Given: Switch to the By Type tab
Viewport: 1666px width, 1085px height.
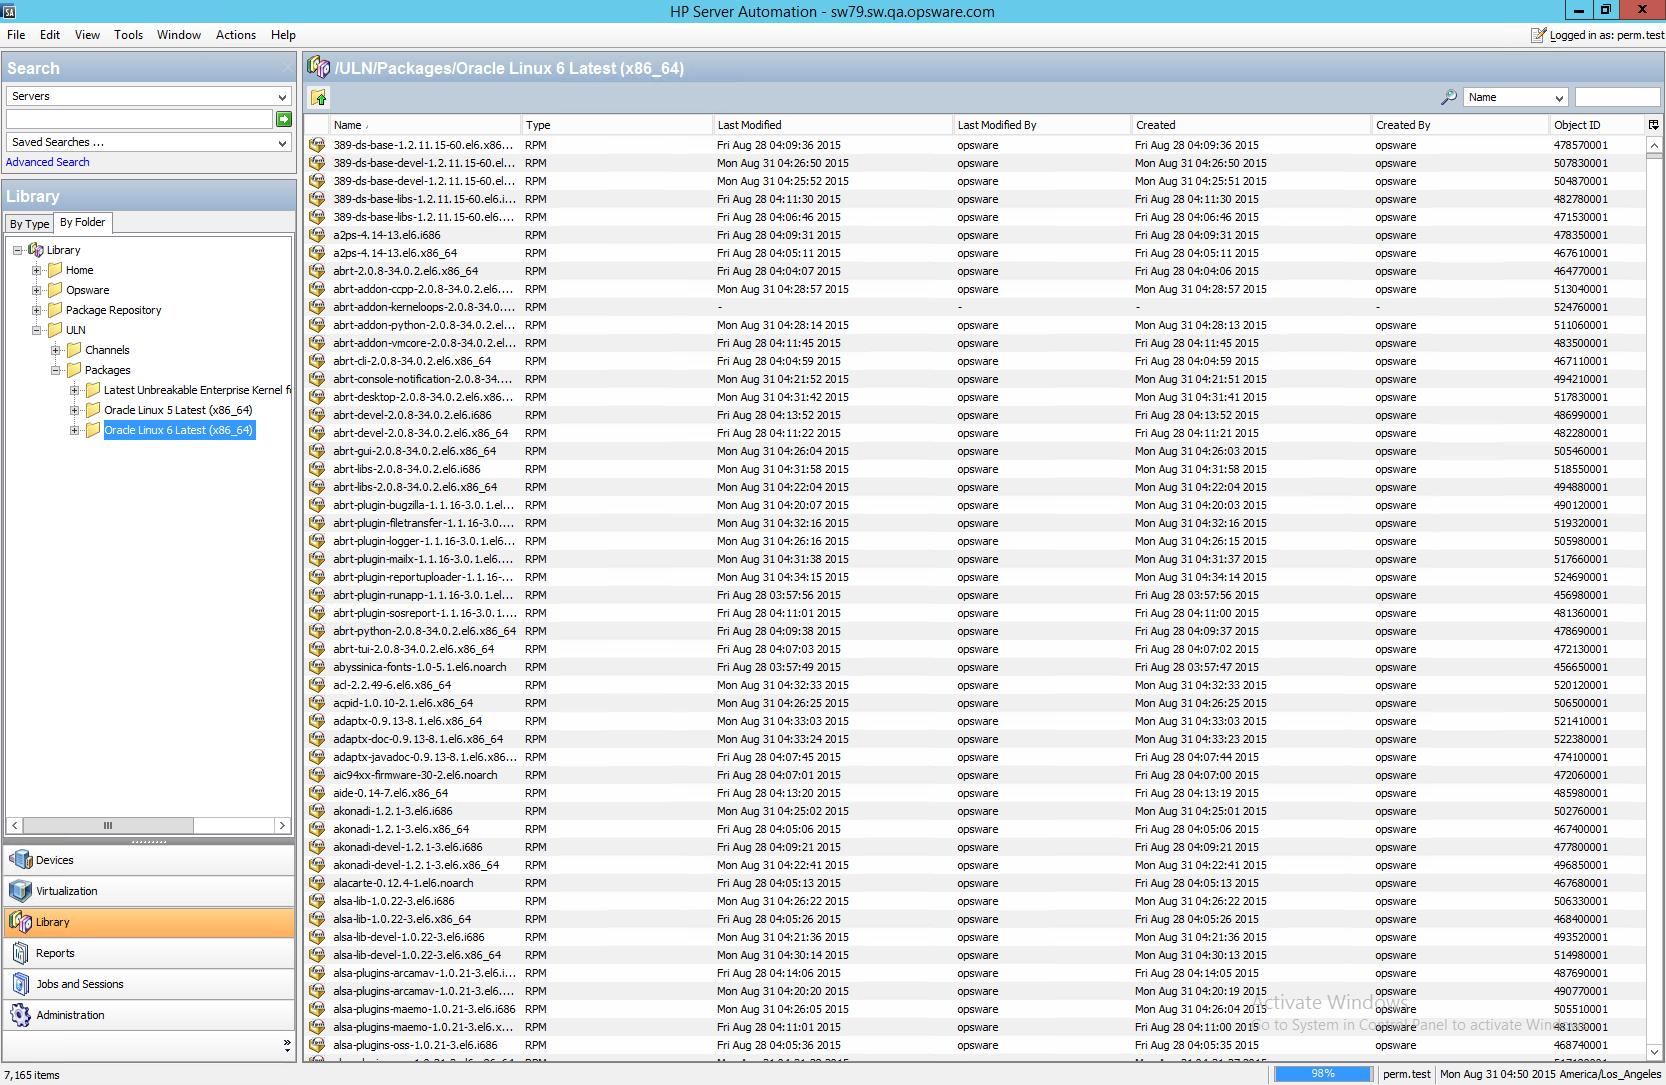Looking at the screenshot, I should point(29,224).
